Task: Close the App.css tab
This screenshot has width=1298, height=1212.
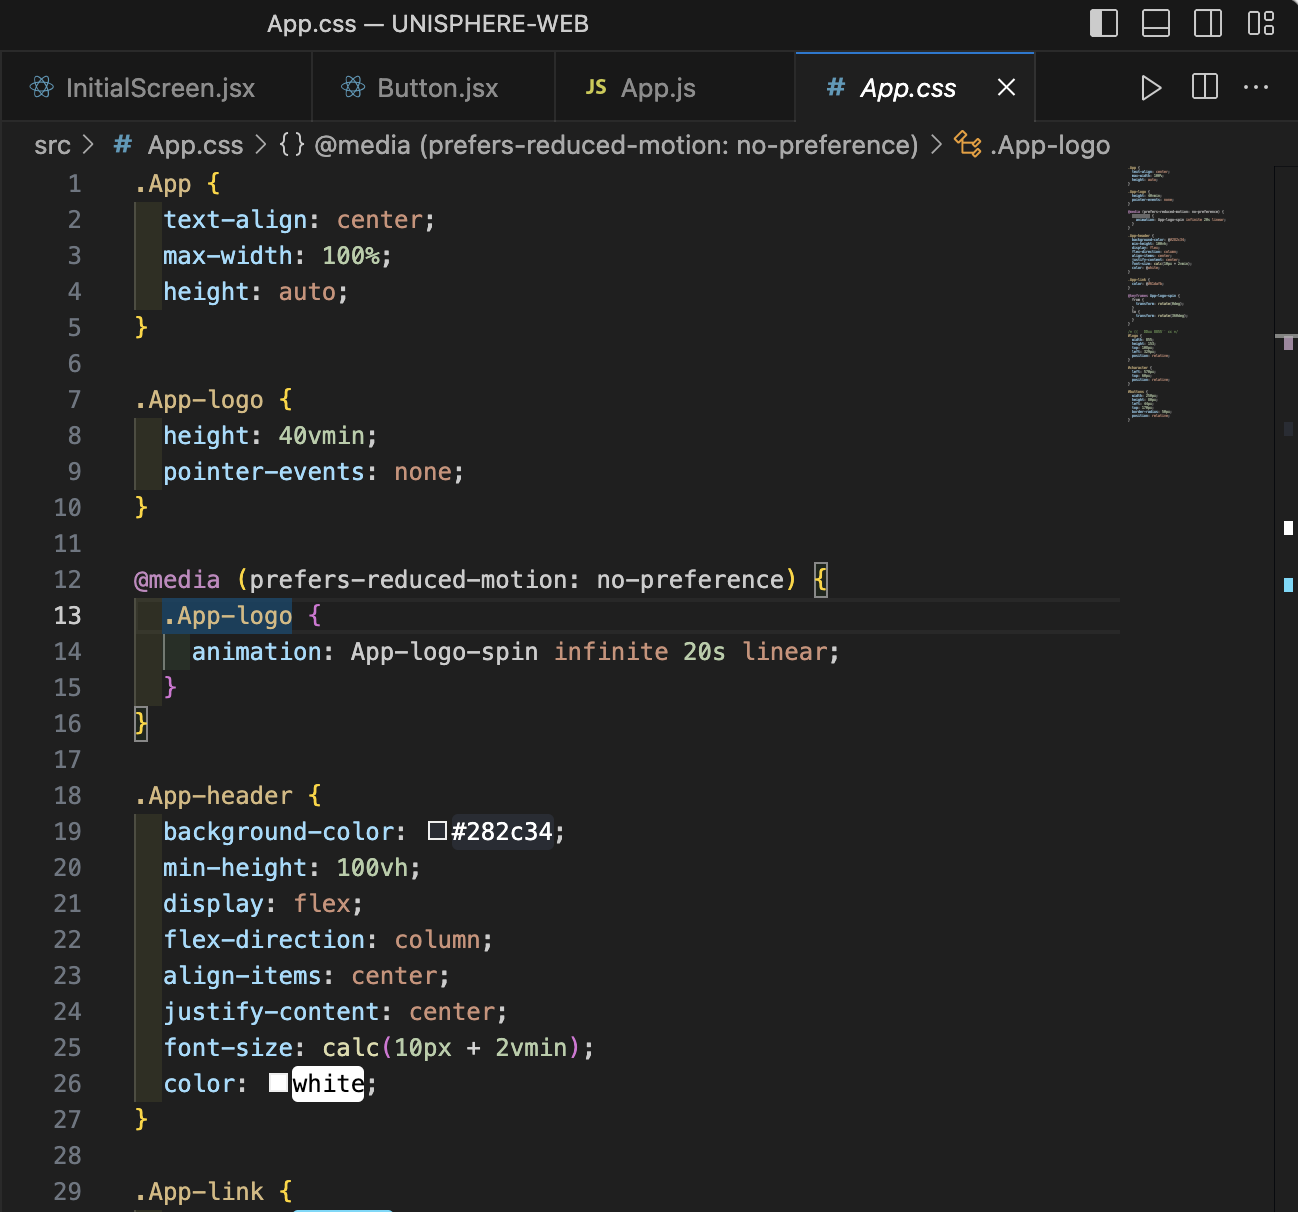Action: pos(1007,87)
